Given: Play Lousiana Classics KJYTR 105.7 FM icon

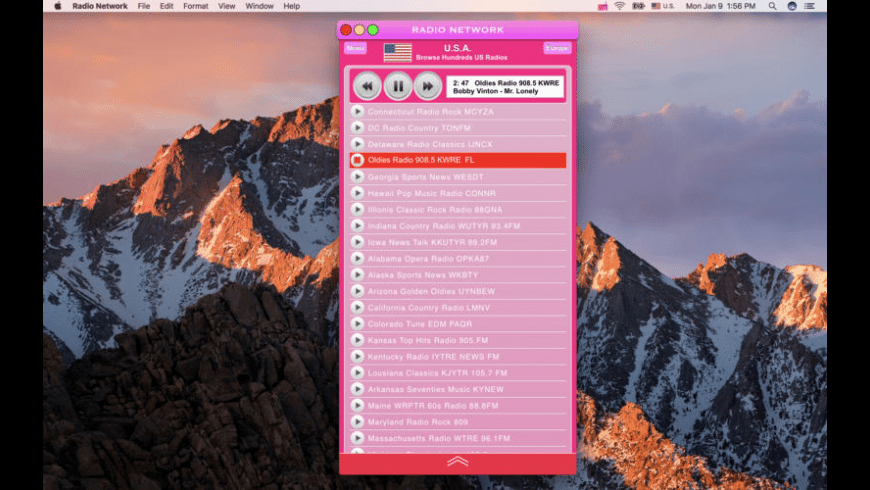Looking at the screenshot, I should (x=357, y=373).
